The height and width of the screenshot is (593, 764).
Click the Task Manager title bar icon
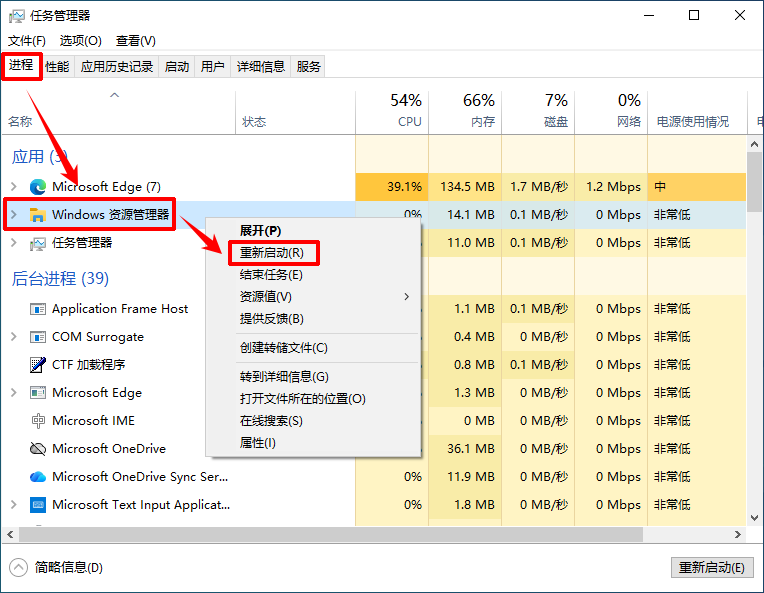pos(16,16)
